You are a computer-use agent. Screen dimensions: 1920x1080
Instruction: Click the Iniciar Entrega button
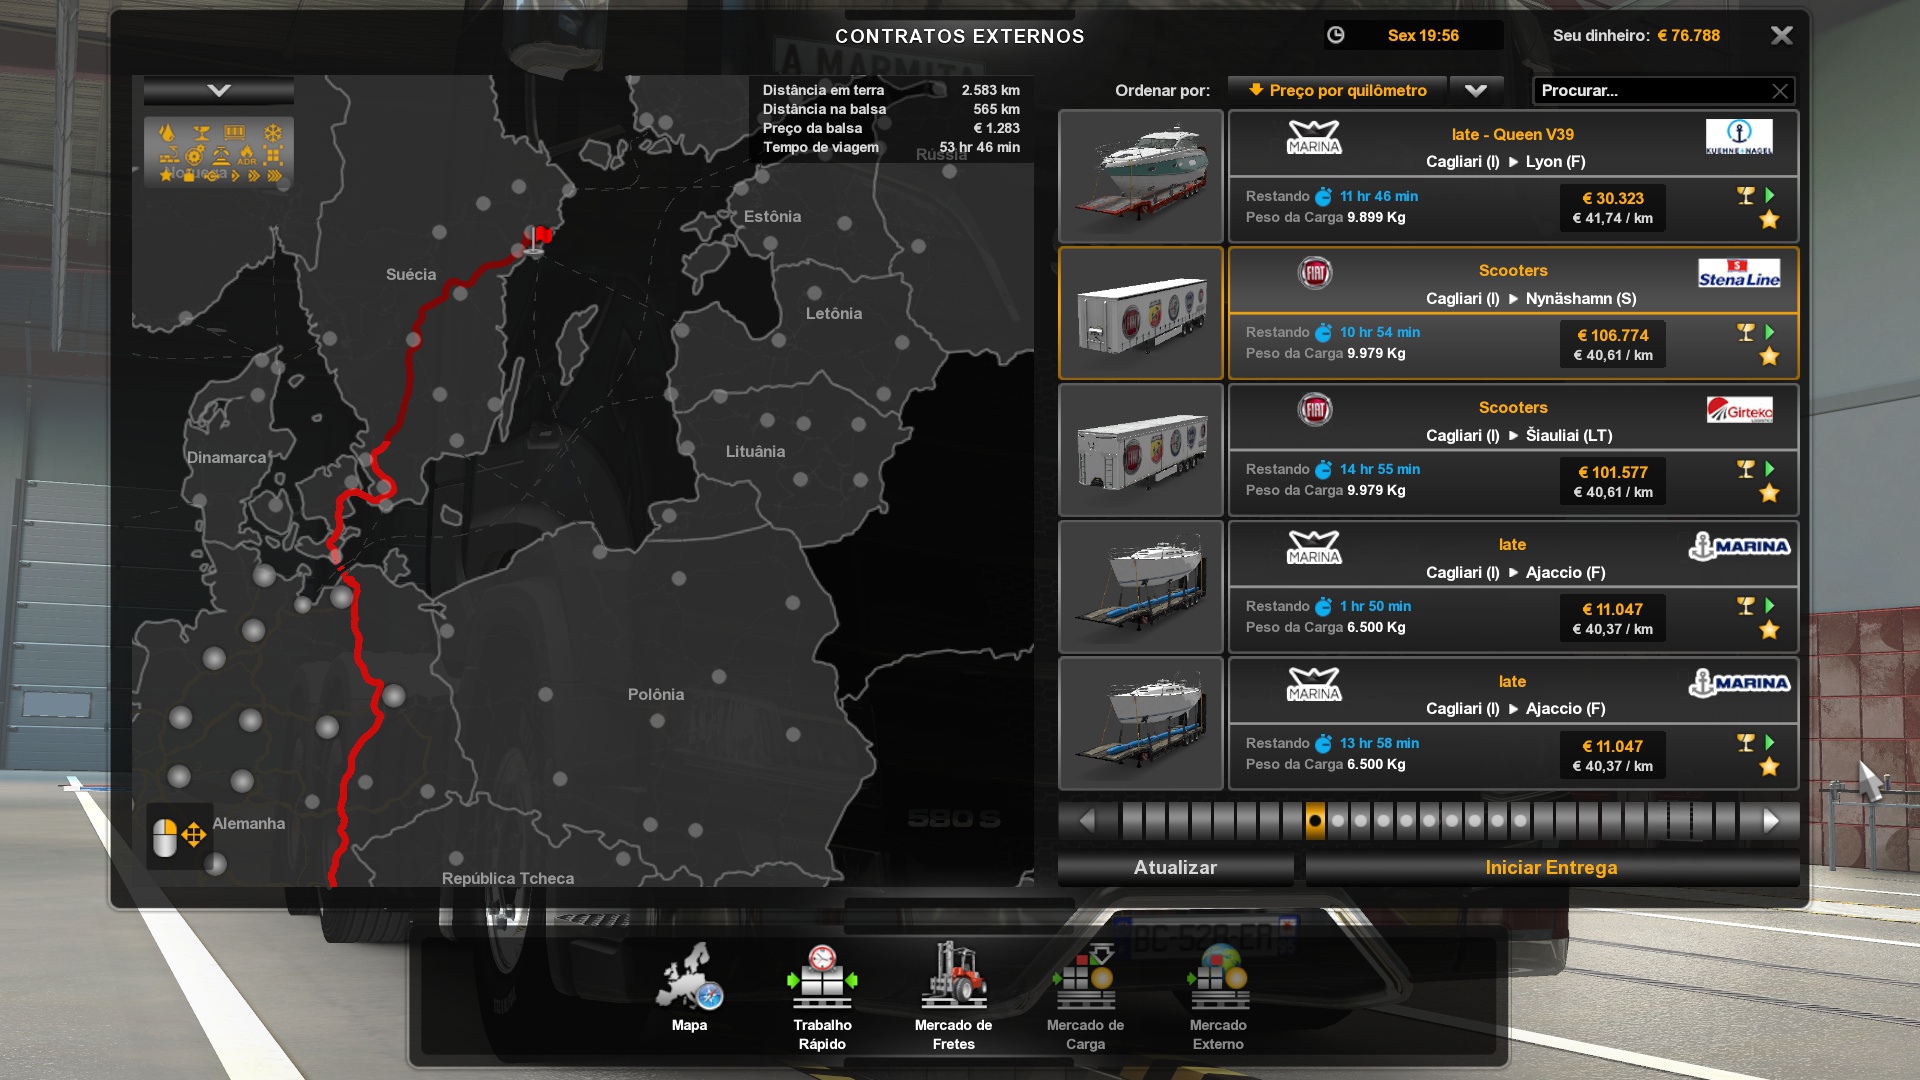point(1551,868)
